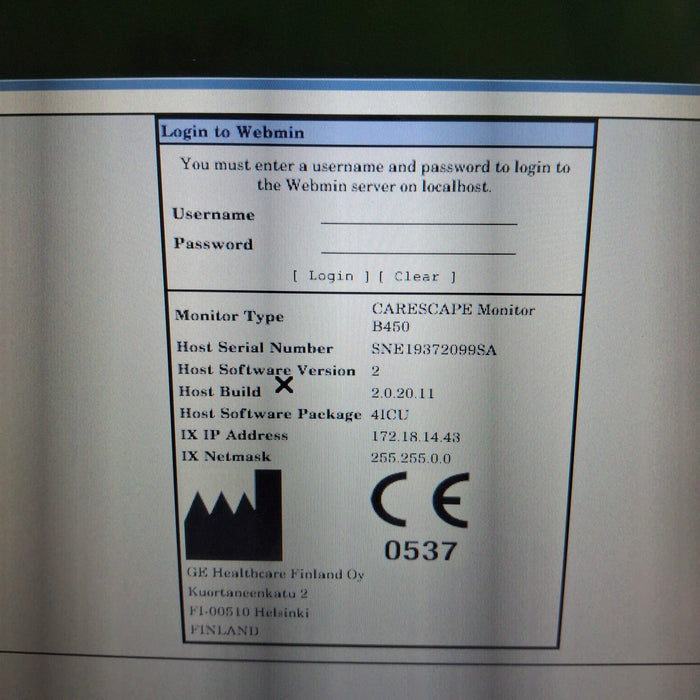Click the CE conformity mark

coord(420,500)
